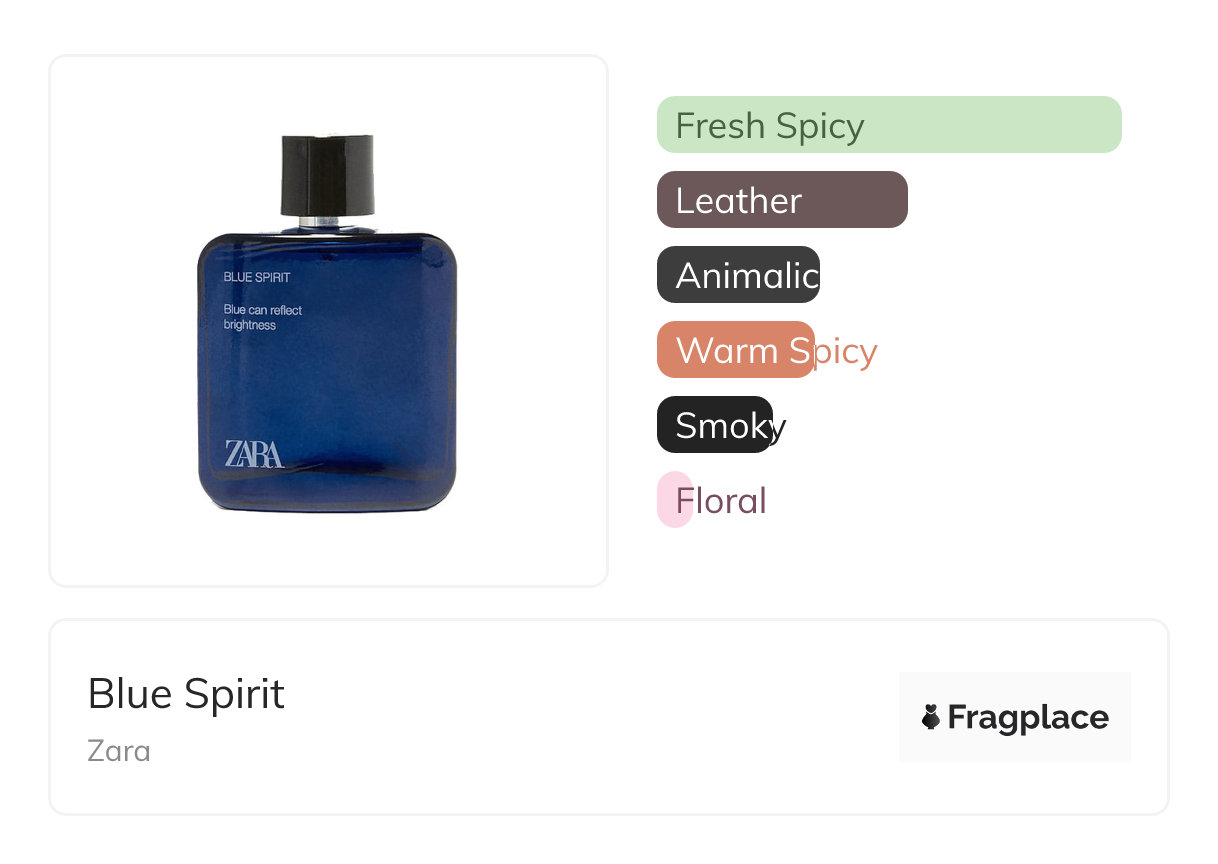Click the empty right end of the green bar
1218x864 pixels.
click(x=995, y=125)
